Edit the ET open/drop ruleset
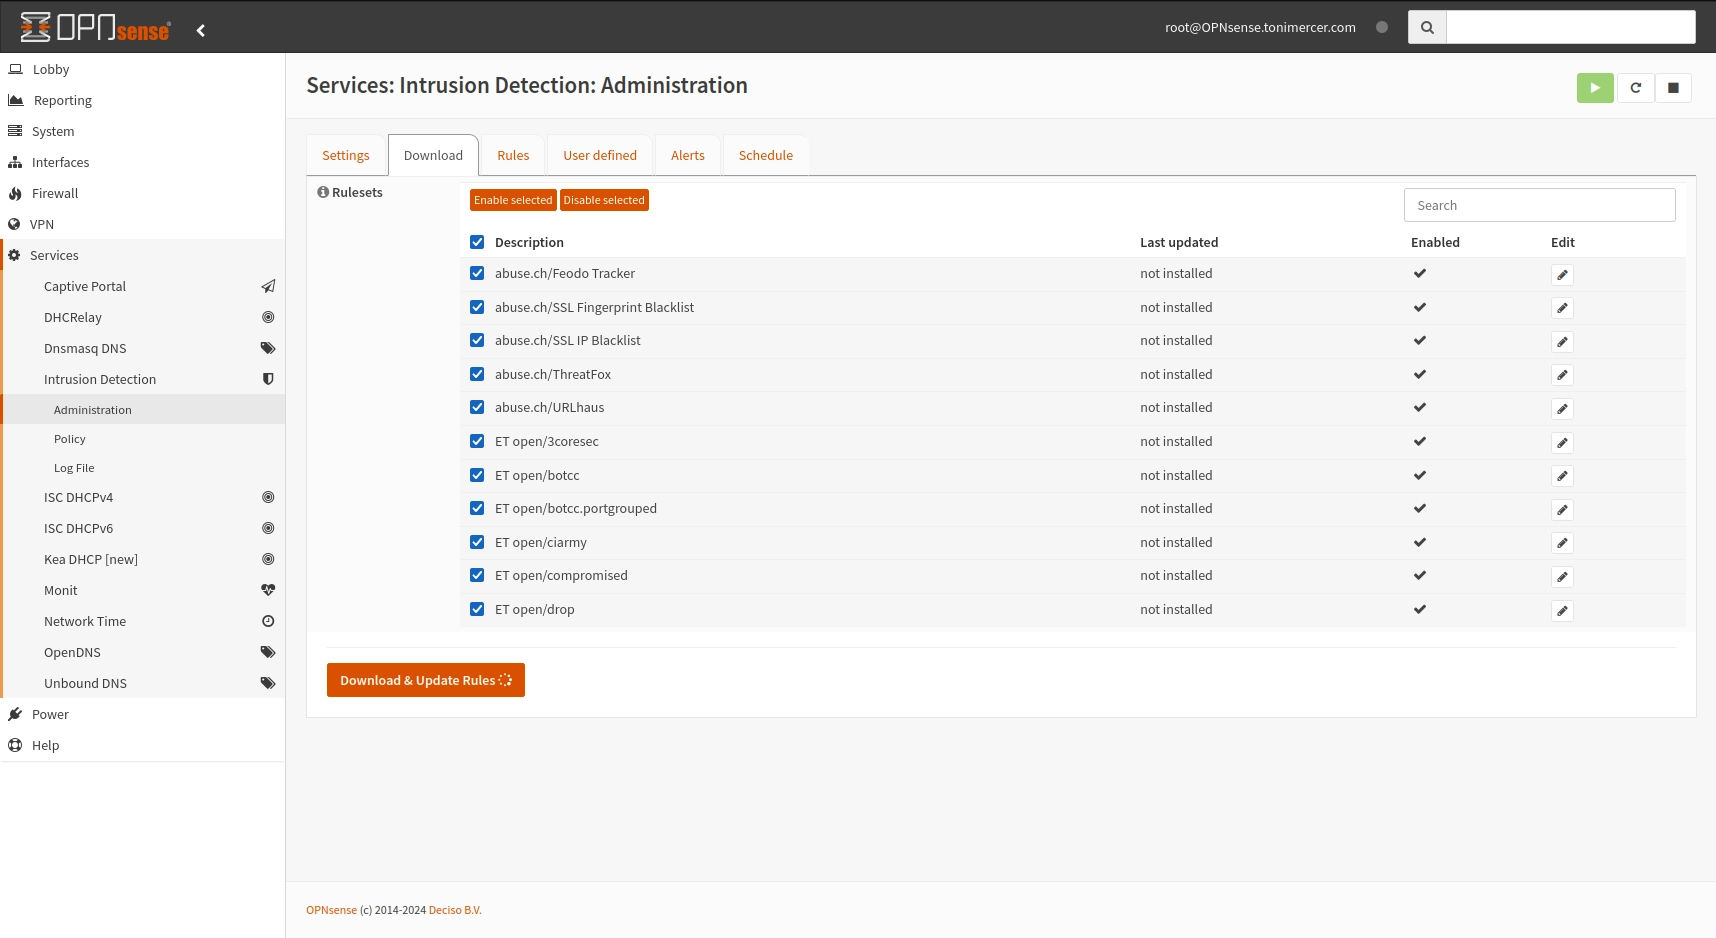This screenshot has height=938, width=1716. [x=1562, y=611]
